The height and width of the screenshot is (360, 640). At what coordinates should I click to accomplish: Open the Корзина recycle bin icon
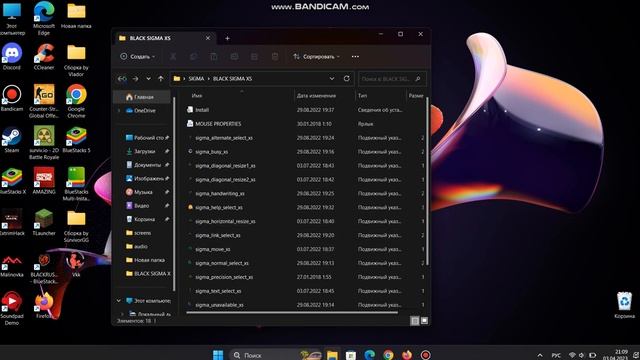tap(624, 305)
